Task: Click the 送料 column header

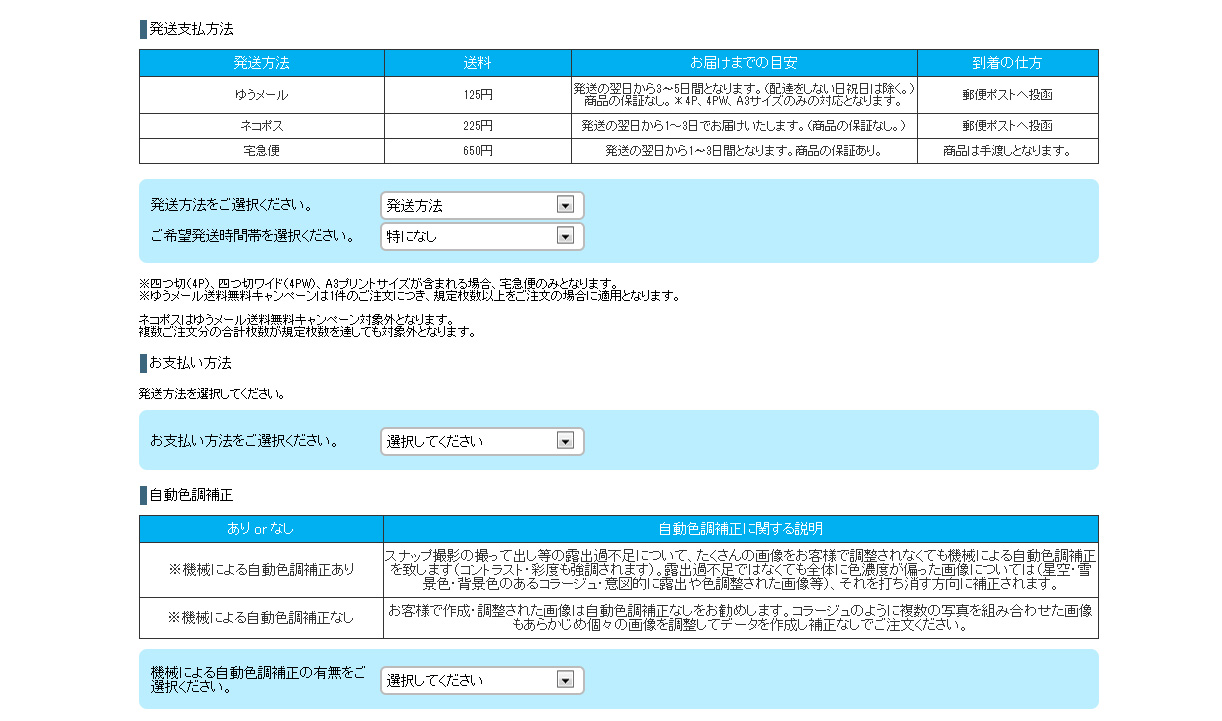Action: pyautogui.click(x=477, y=63)
